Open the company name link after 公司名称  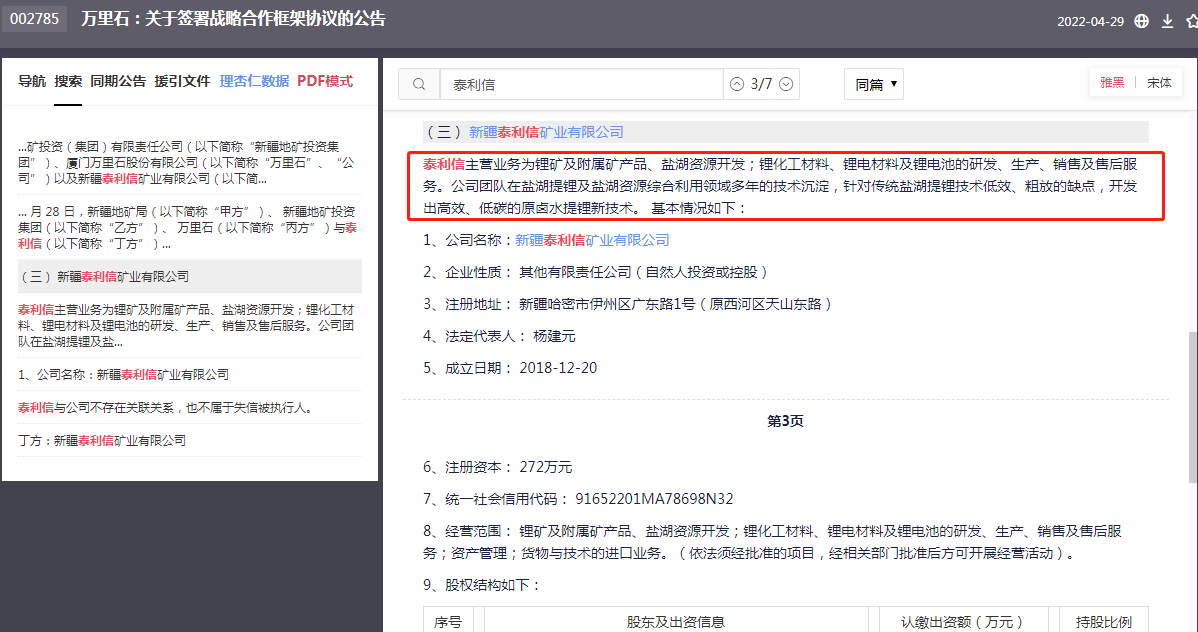tap(591, 240)
